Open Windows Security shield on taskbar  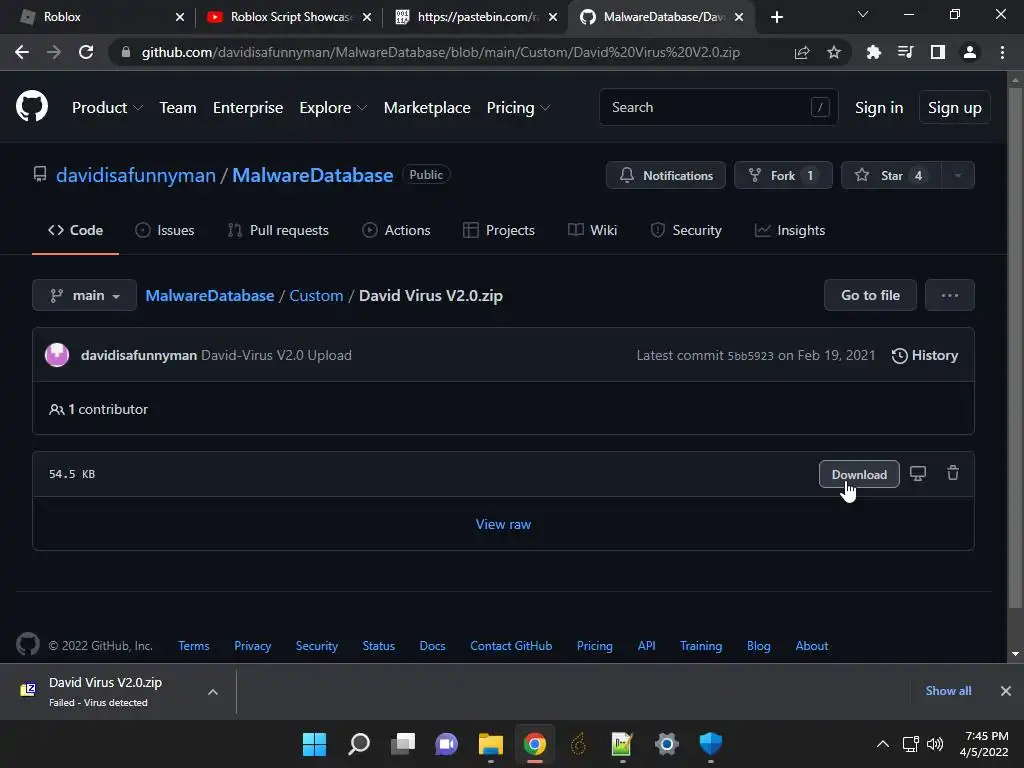pyautogui.click(x=711, y=744)
